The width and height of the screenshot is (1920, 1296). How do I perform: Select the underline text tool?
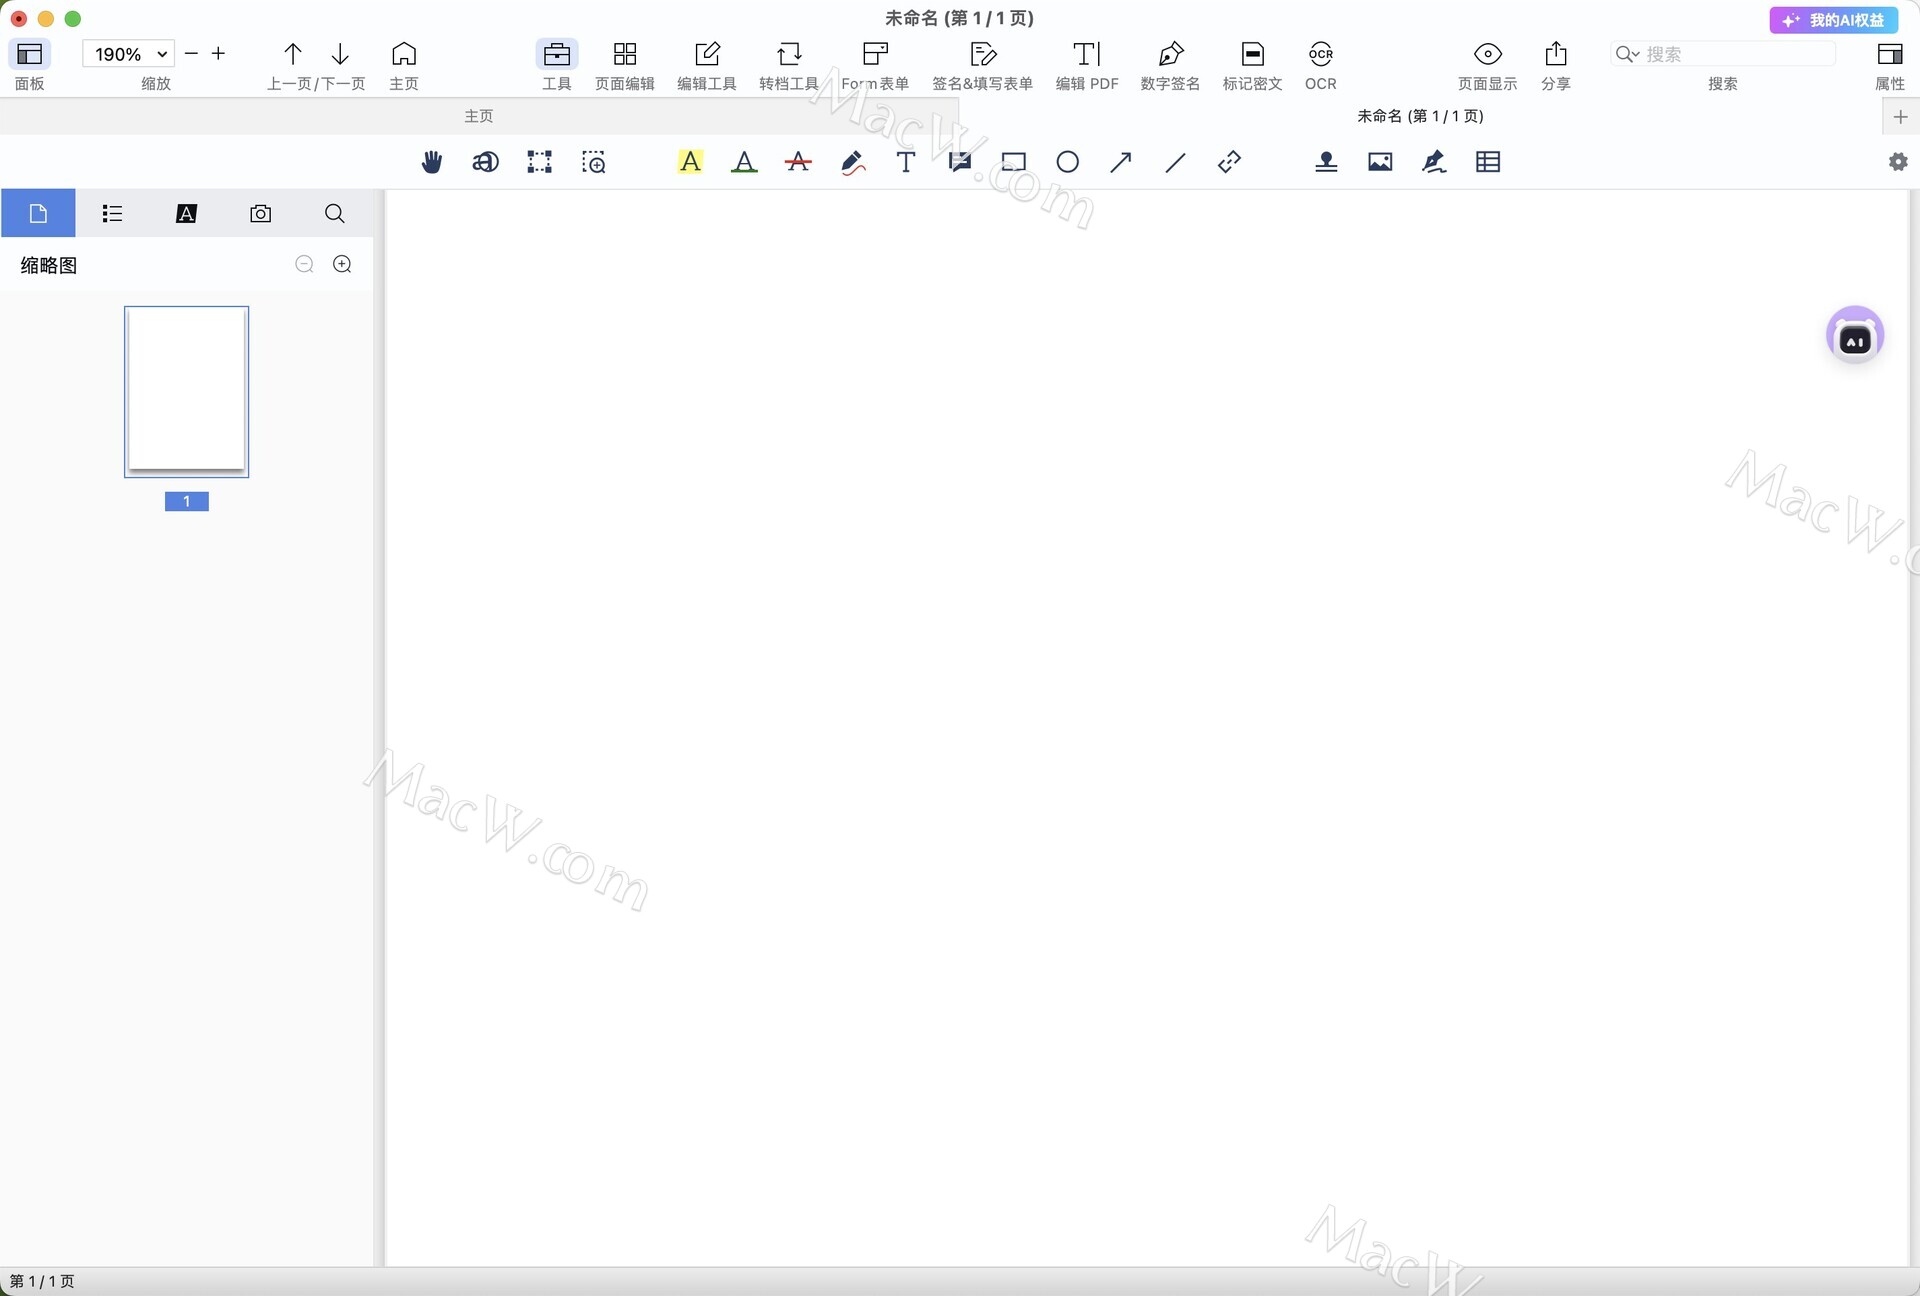pos(744,162)
